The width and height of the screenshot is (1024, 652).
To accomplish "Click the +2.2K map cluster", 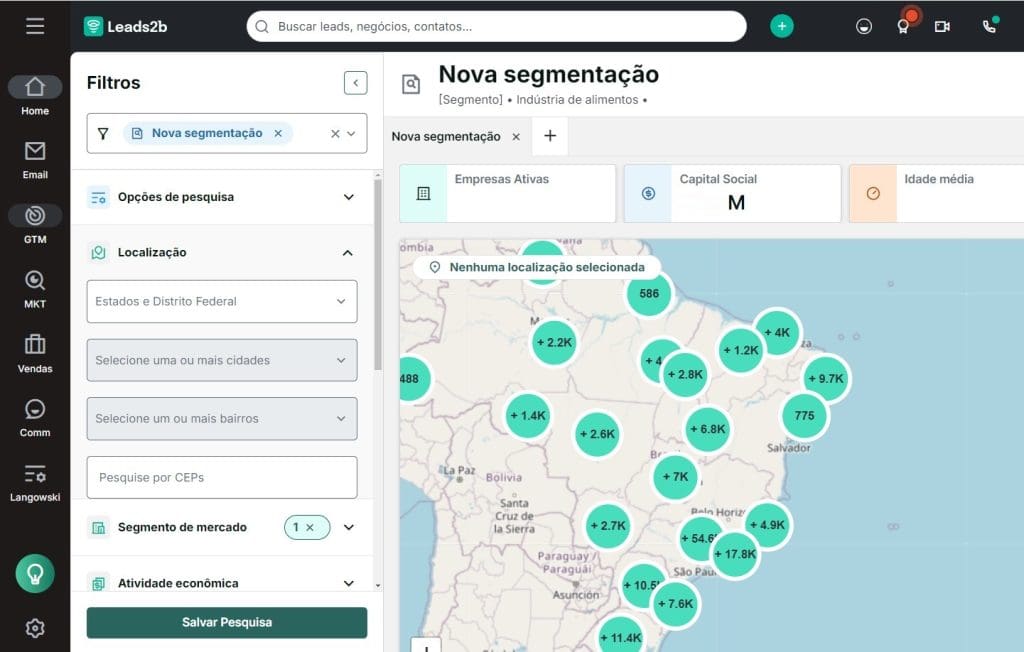I will (554, 342).
